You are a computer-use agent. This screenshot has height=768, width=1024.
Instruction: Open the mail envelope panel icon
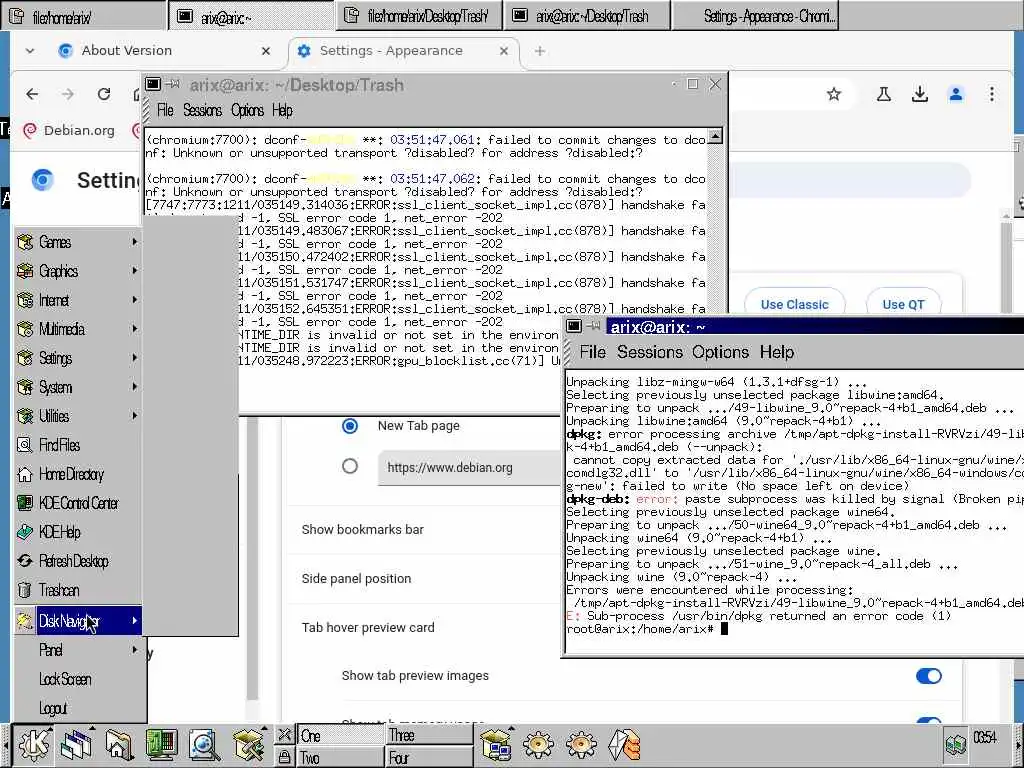(x=624, y=744)
